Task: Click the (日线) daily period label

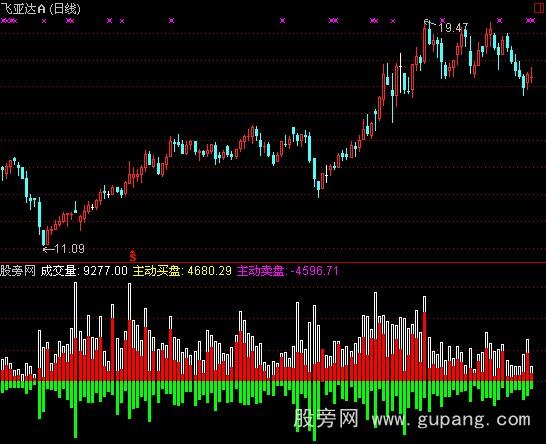Action: point(65,8)
